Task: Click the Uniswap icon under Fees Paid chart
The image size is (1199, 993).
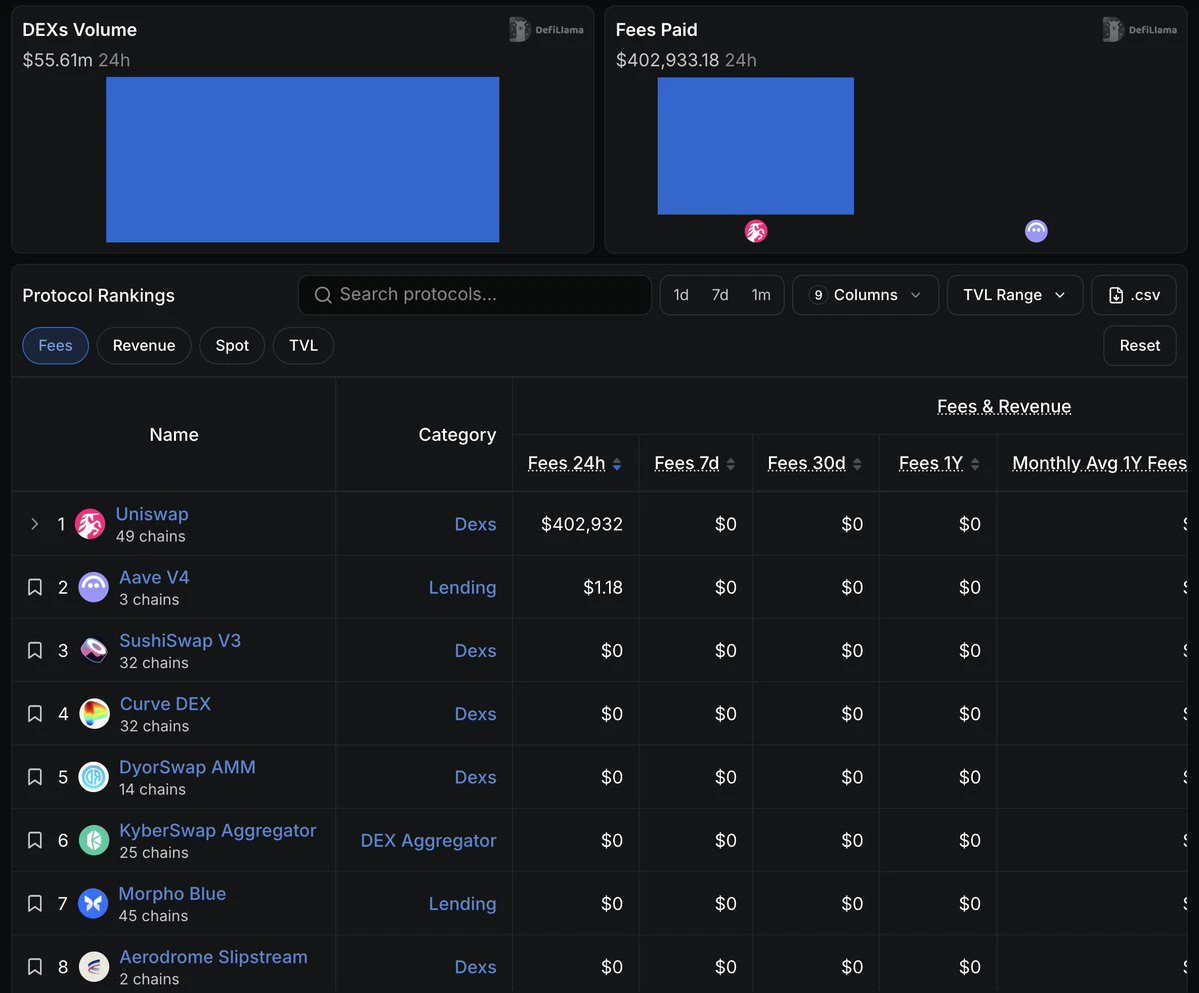Action: pos(755,231)
